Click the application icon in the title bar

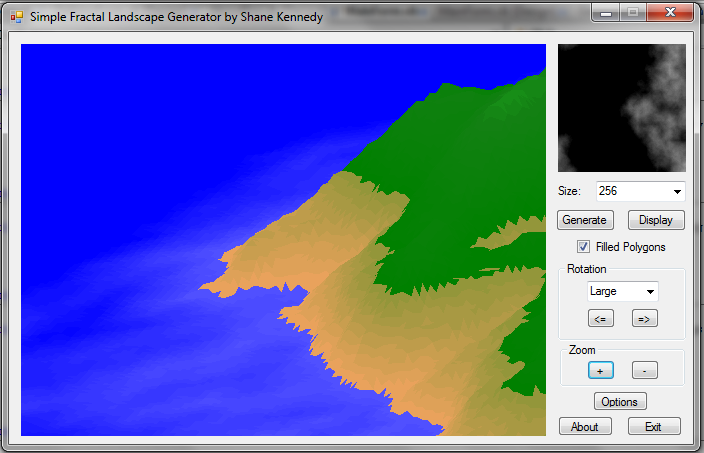17,17
